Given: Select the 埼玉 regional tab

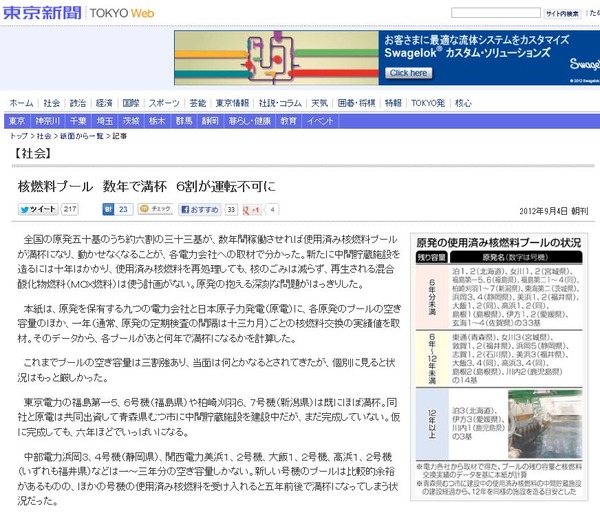Looking at the screenshot, I should coord(104,121).
